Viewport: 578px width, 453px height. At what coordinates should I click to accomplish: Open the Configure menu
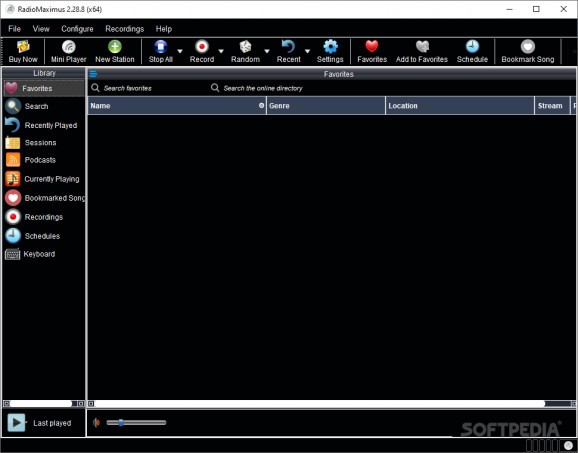pos(77,29)
